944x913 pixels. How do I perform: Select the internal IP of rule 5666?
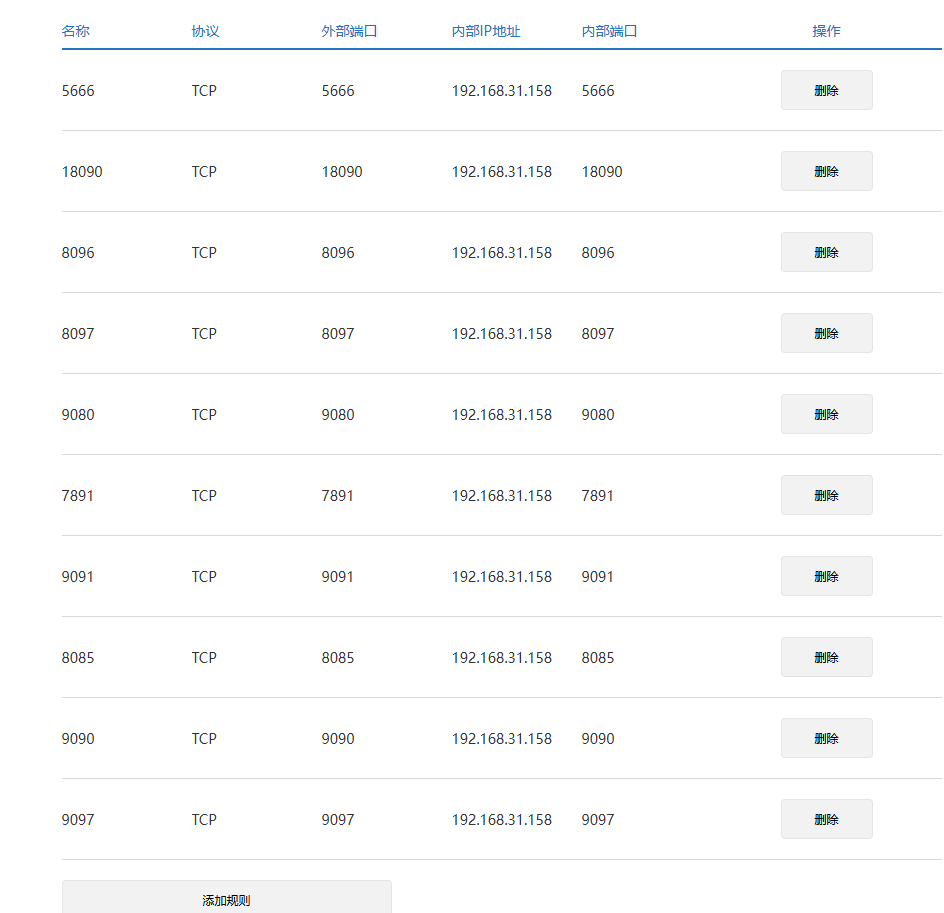501,91
